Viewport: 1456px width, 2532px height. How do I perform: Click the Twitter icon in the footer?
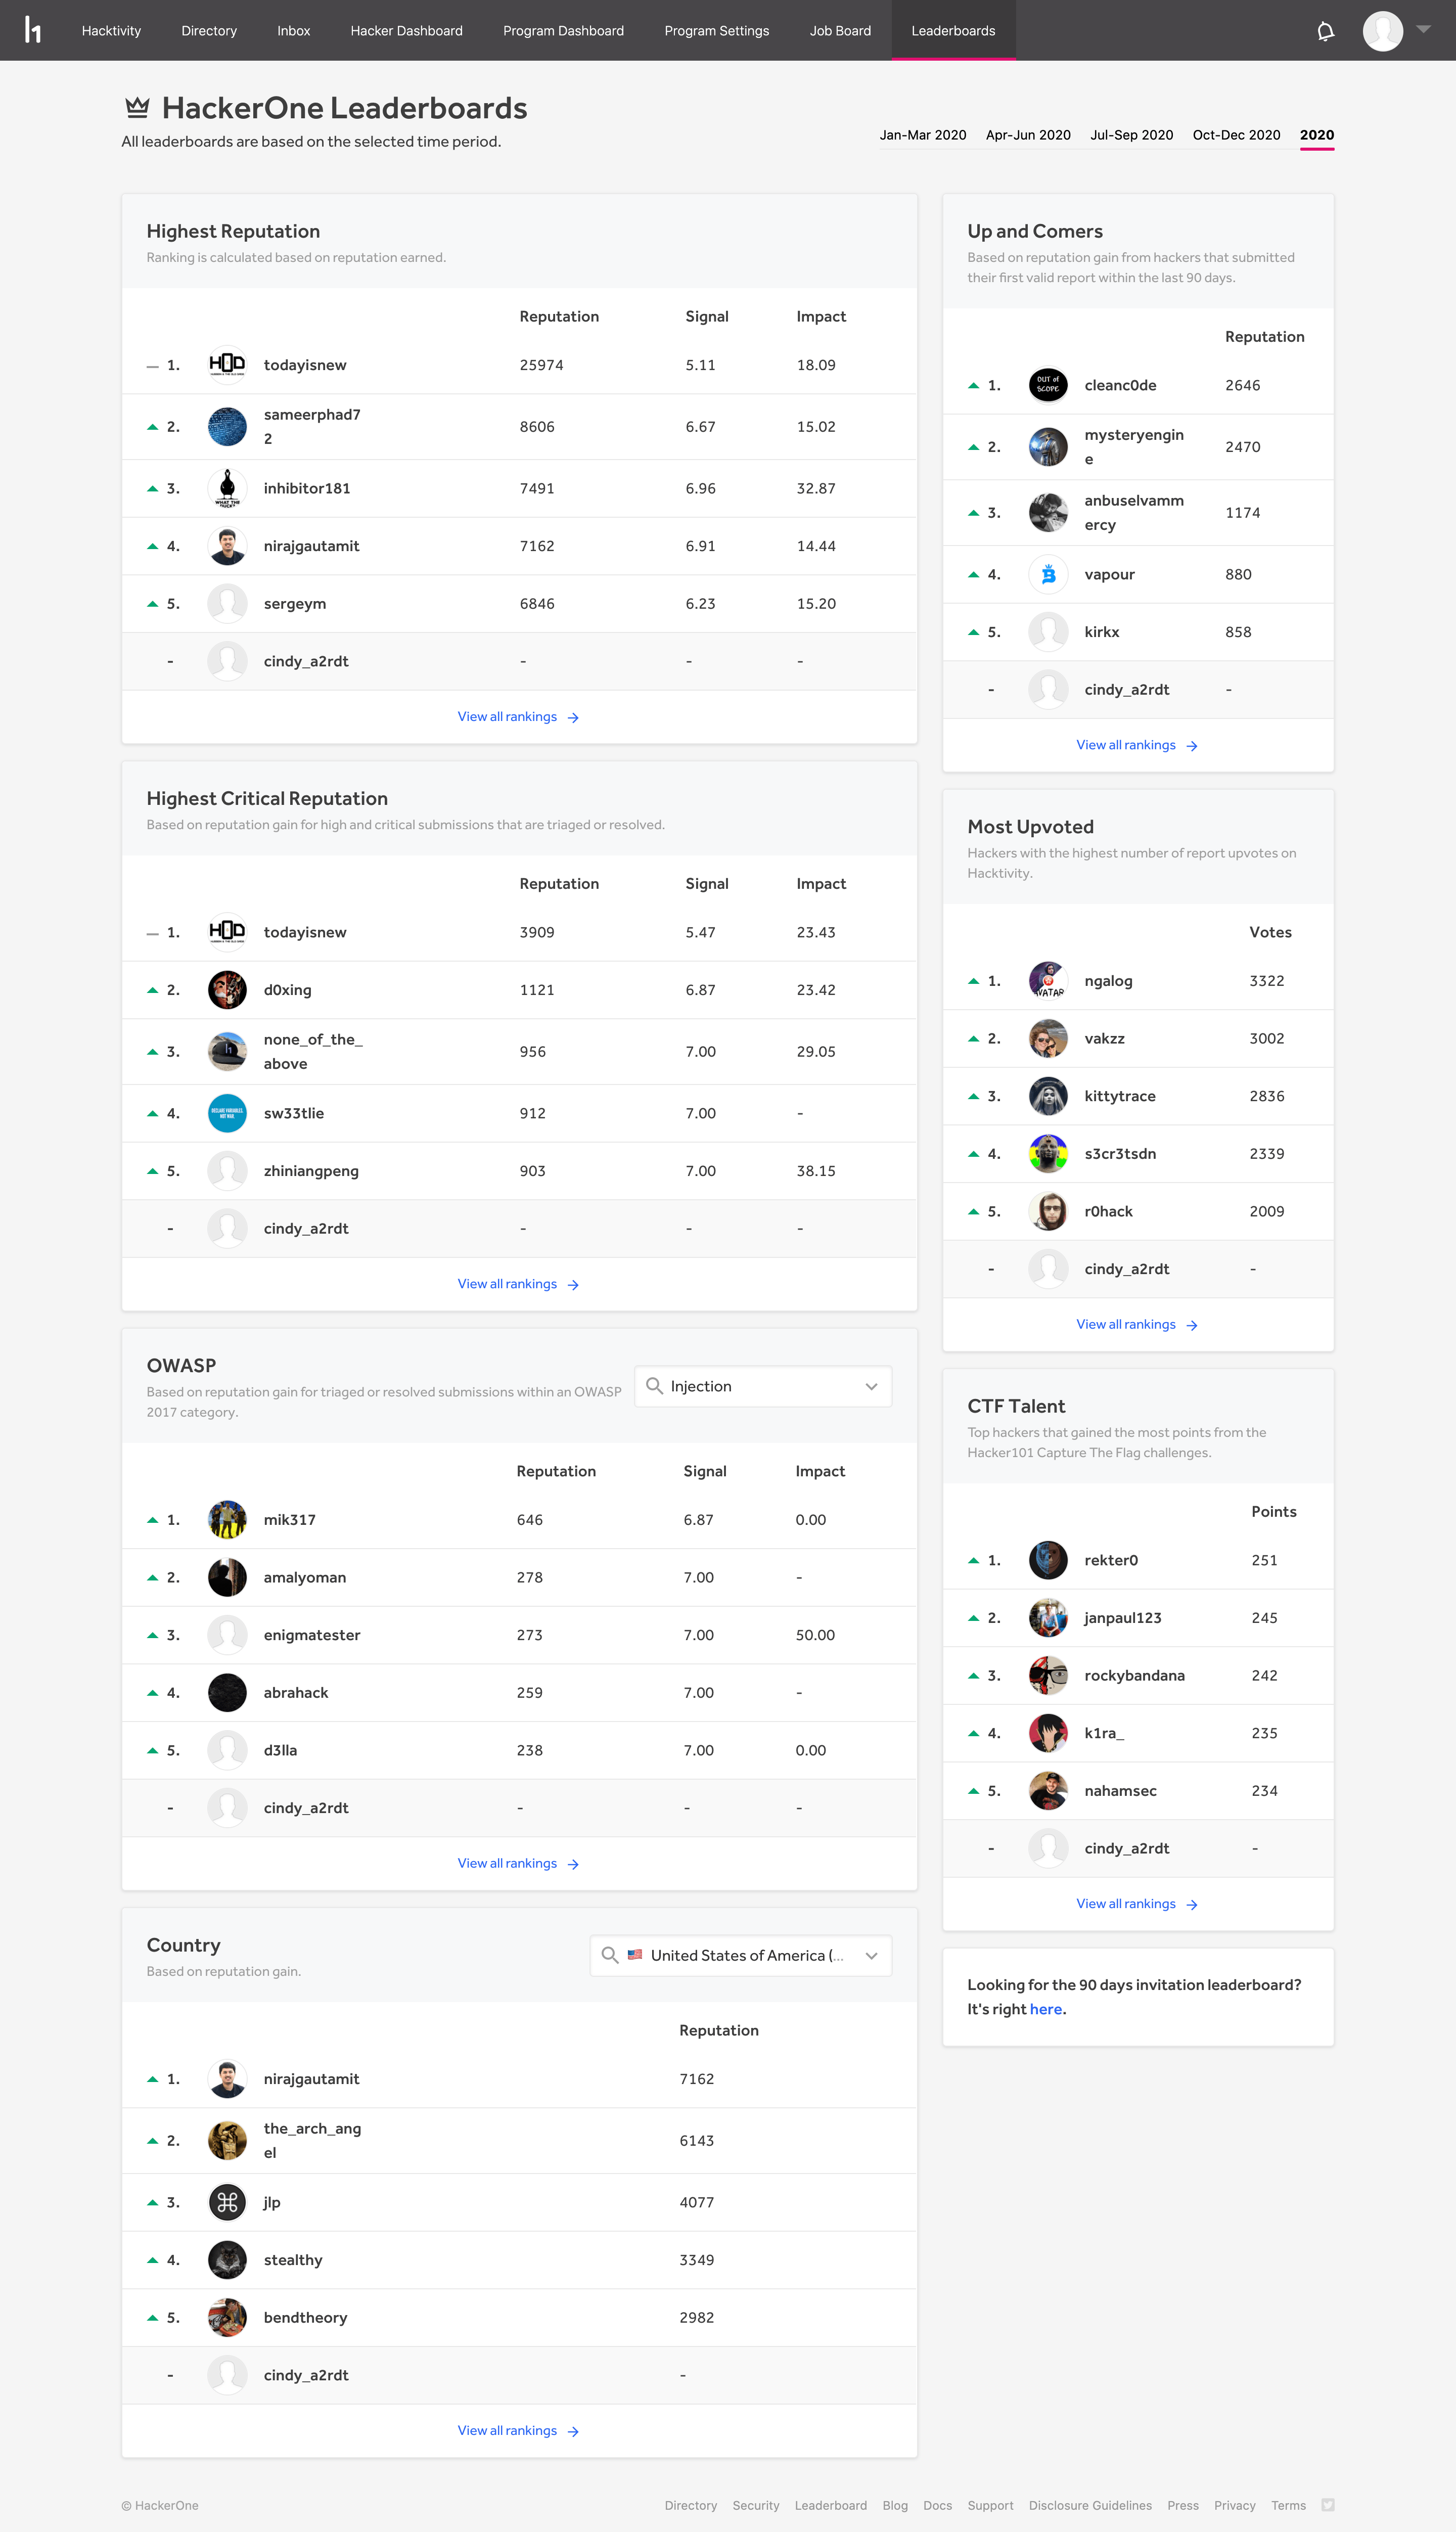coord(1328,2504)
